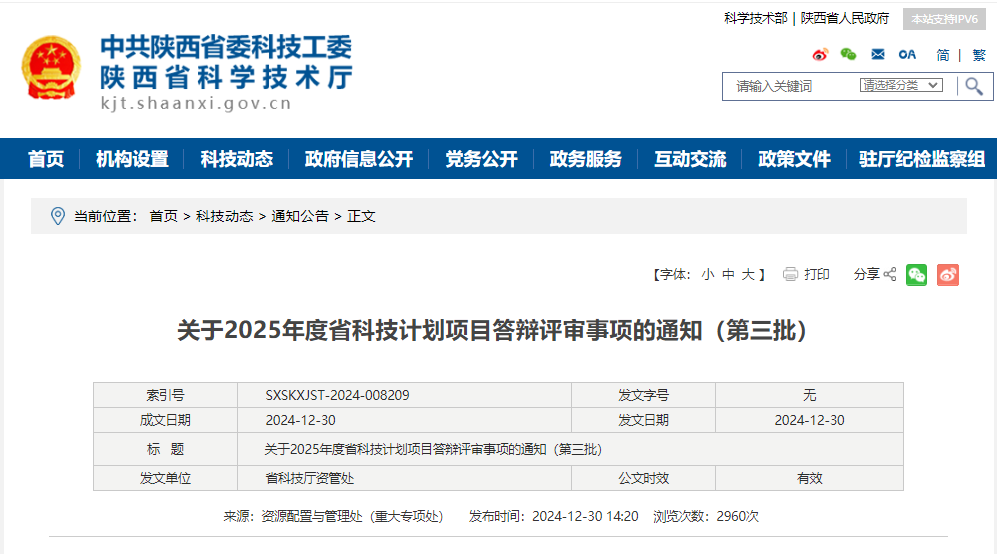Set font size to medium 中
This screenshot has height=554, width=997.
[728, 275]
